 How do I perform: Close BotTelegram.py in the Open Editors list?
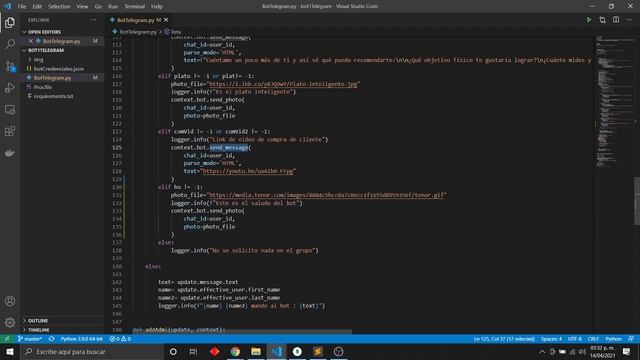tap(31, 41)
